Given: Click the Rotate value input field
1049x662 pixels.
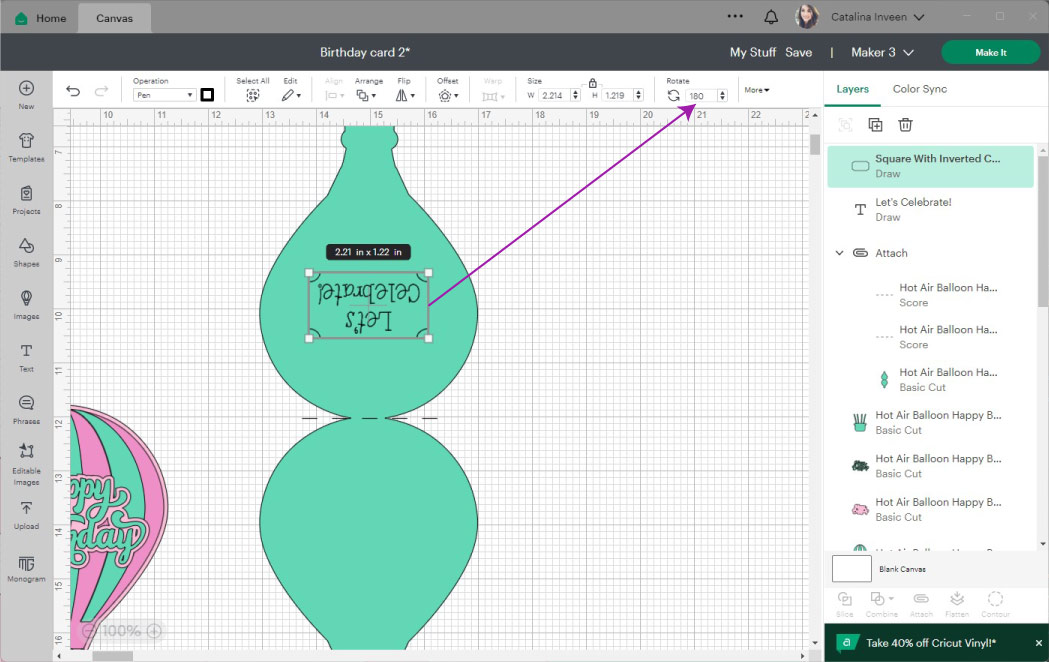Looking at the screenshot, I should [x=701, y=96].
